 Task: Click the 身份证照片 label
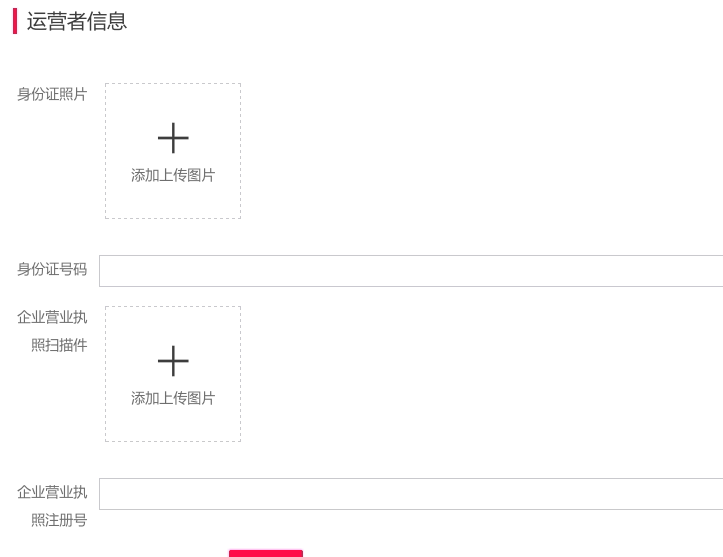tap(52, 94)
